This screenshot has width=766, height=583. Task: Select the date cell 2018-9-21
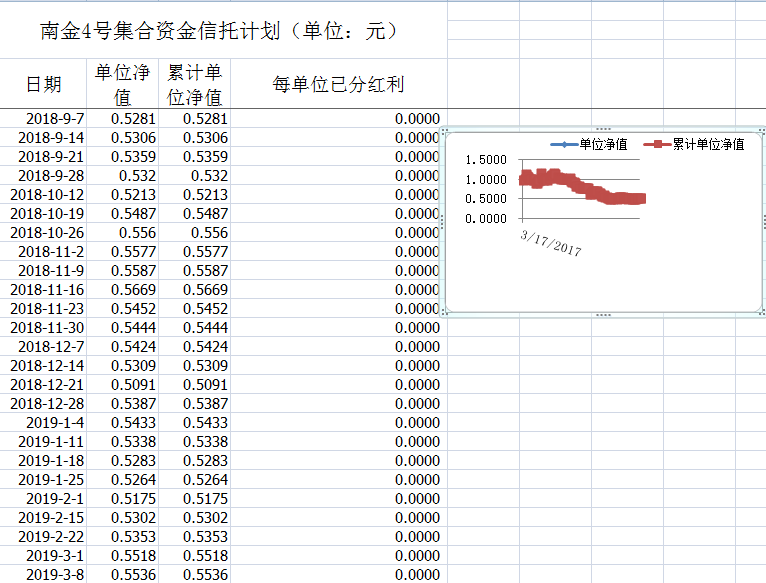click(x=43, y=156)
